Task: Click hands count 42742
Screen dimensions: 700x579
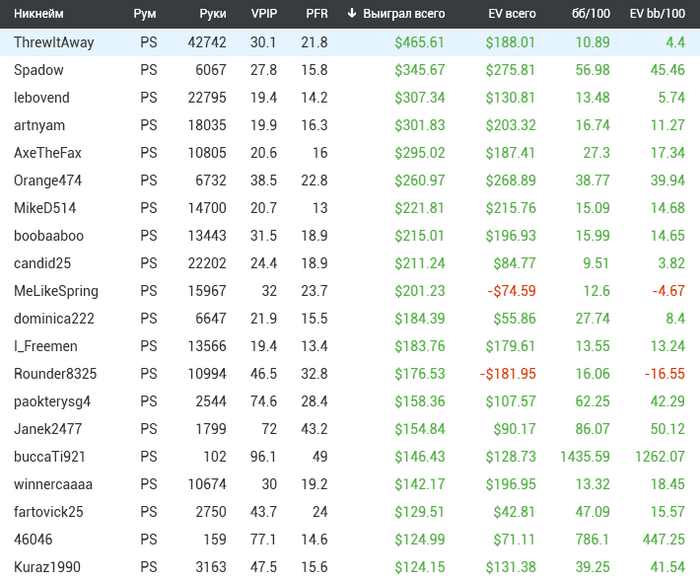Action: click(207, 42)
